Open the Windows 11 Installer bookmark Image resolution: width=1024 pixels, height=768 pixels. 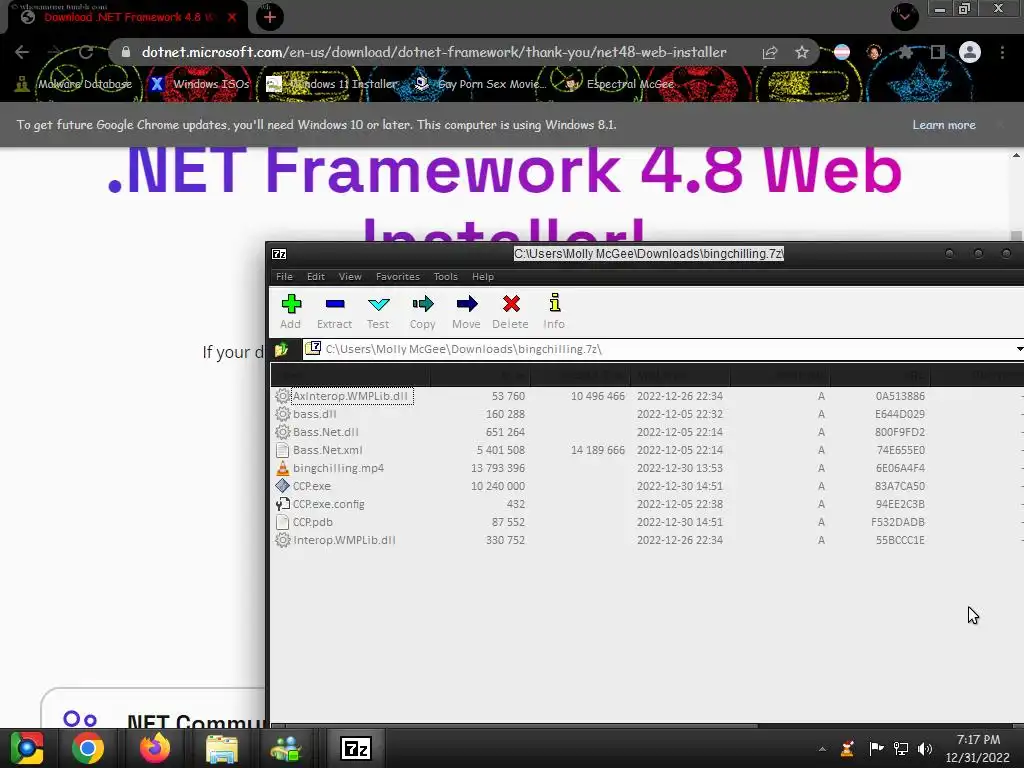click(x=332, y=84)
